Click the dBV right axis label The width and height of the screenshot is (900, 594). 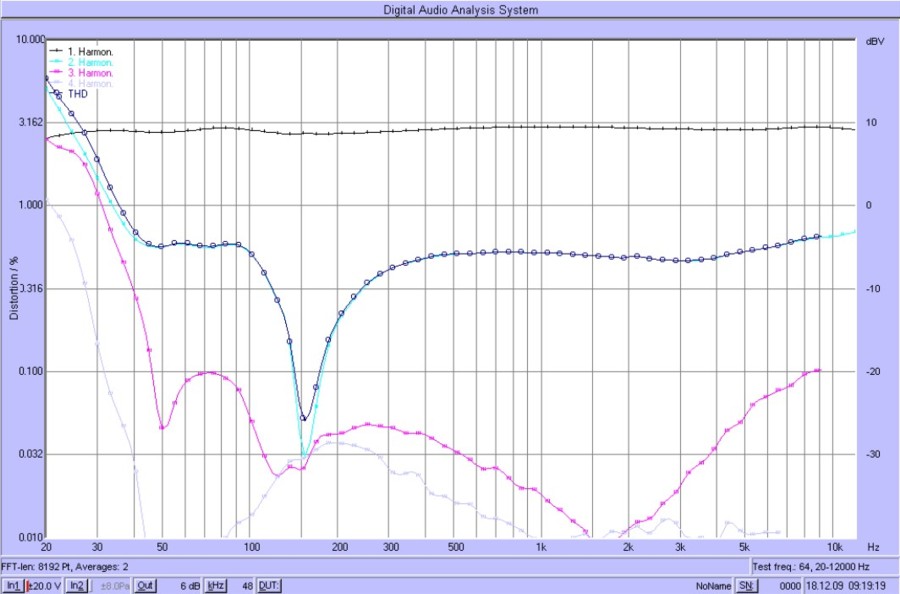(872, 41)
